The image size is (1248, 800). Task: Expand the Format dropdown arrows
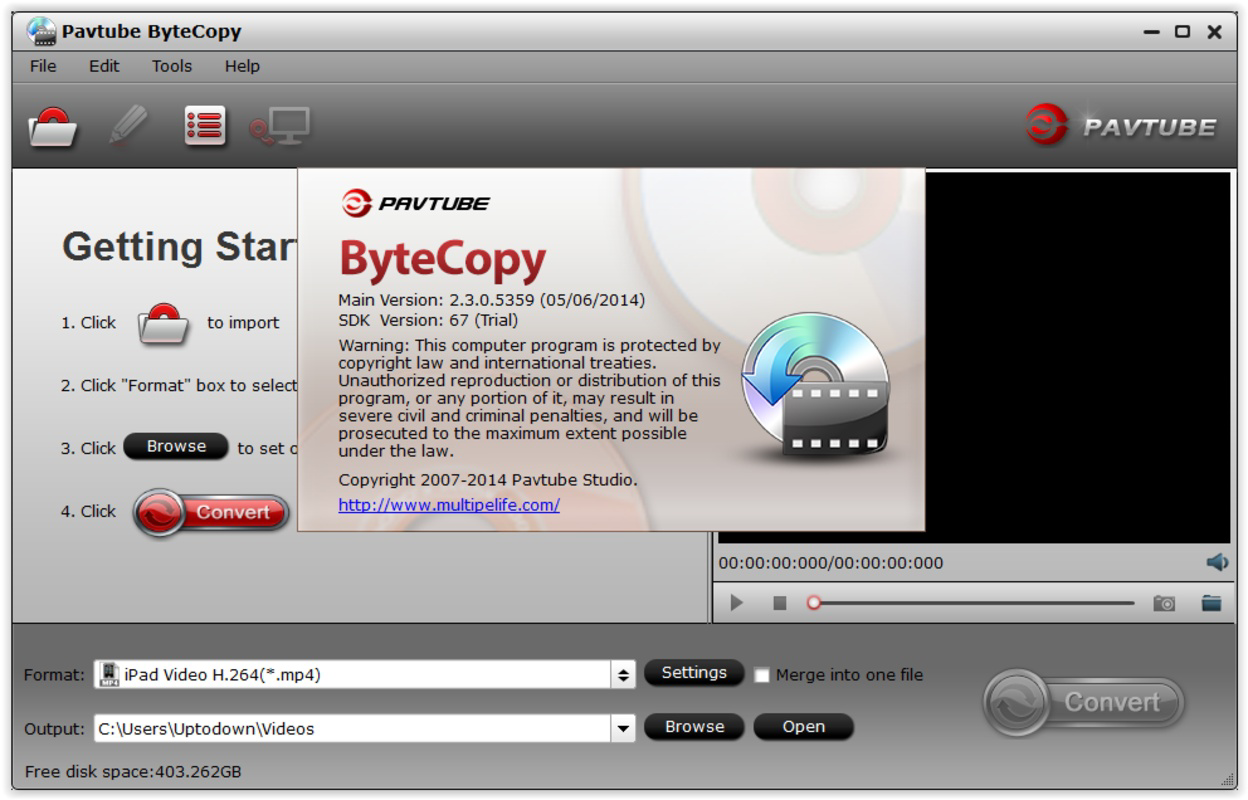[x=624, y=675]
